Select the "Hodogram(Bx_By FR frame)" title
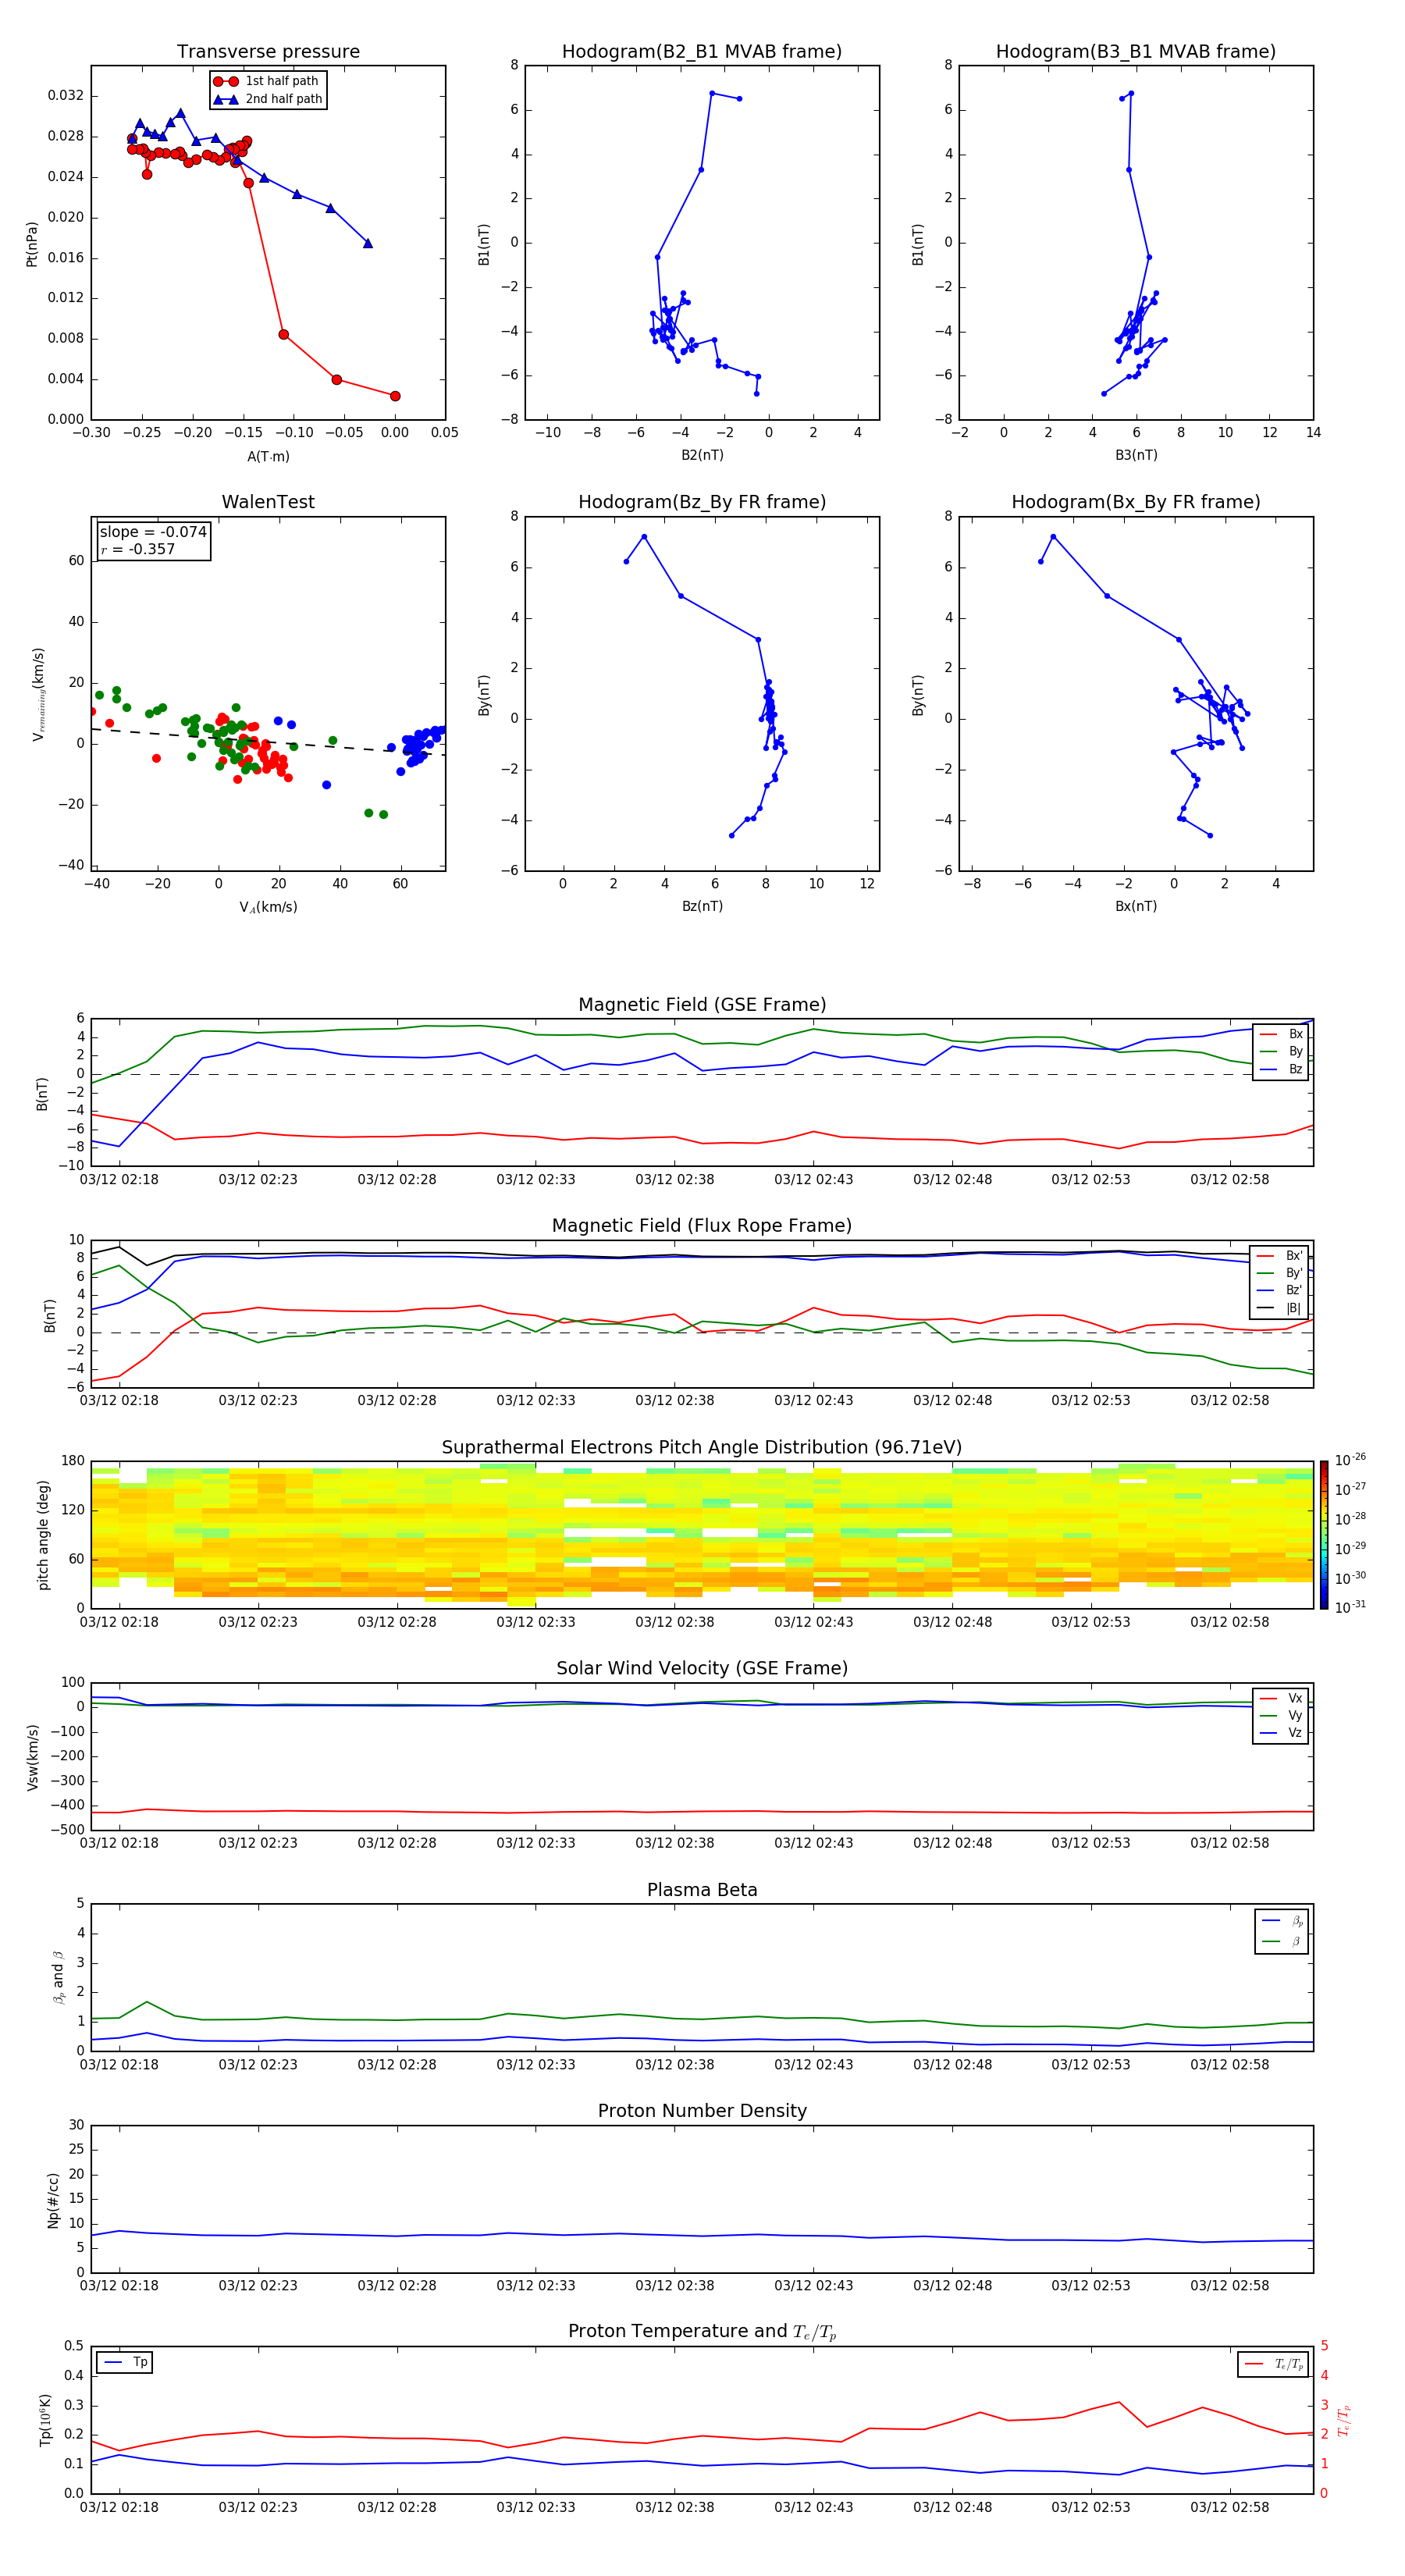The image size is (1405, 2576). click(x=1136, y=502)
